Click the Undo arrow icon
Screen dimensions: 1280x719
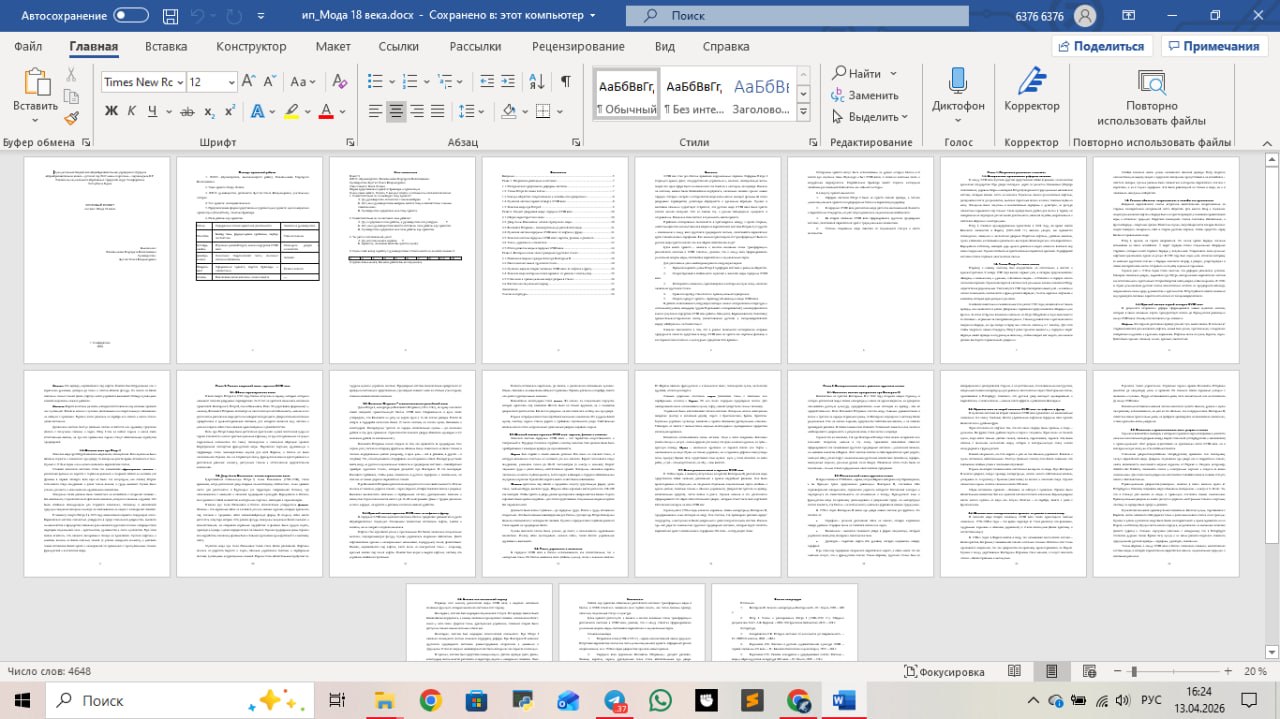[x=199, y=16]
